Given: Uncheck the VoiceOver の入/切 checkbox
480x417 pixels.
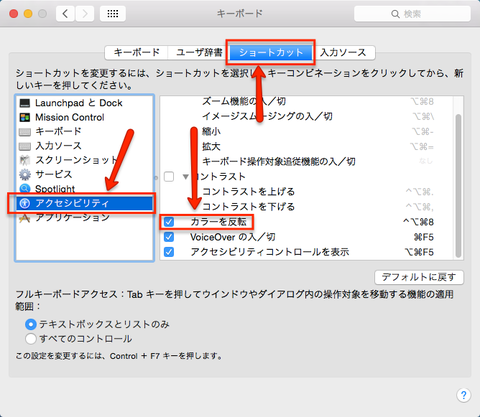Looking at the screenshot, I should point(169,237).
